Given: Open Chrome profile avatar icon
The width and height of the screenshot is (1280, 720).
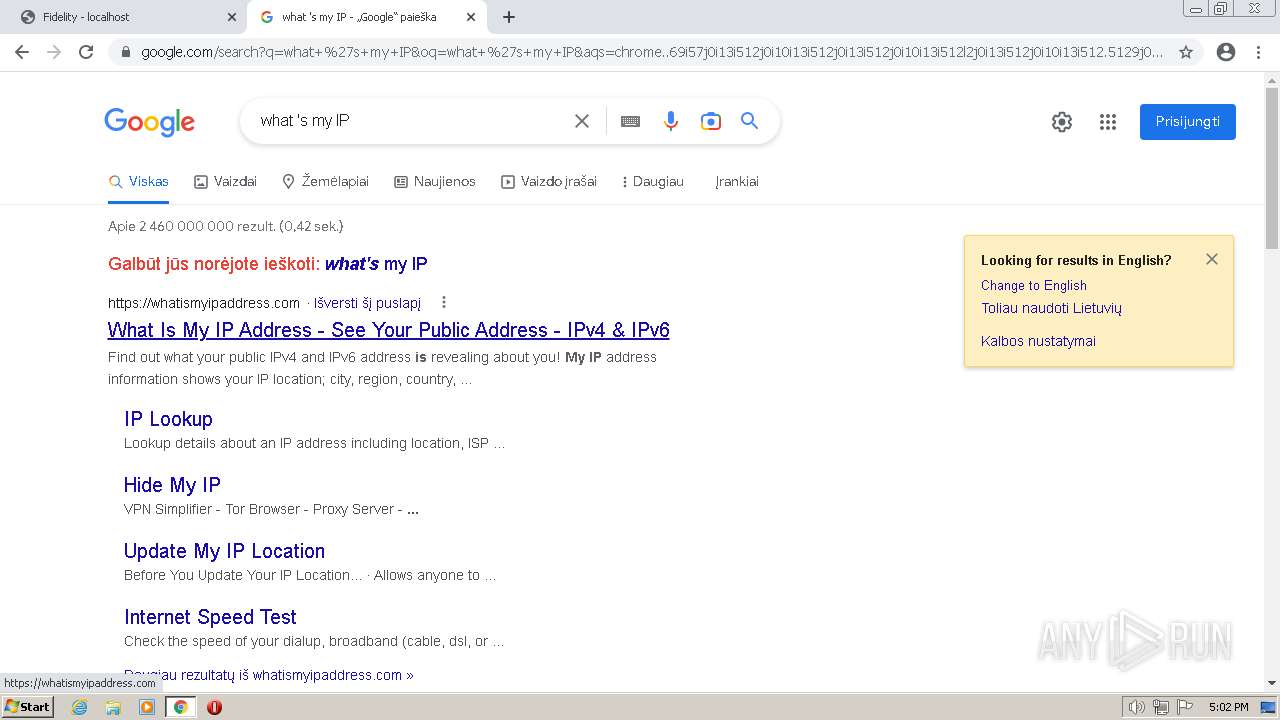Looking at the screenshot, I should pos(1226,52).
